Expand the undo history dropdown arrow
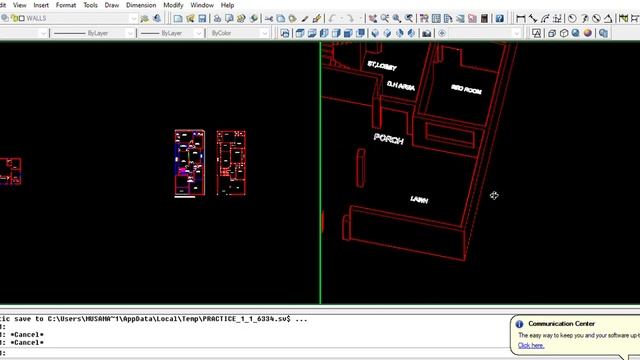 pyautogui.click(x=341, y=18)
